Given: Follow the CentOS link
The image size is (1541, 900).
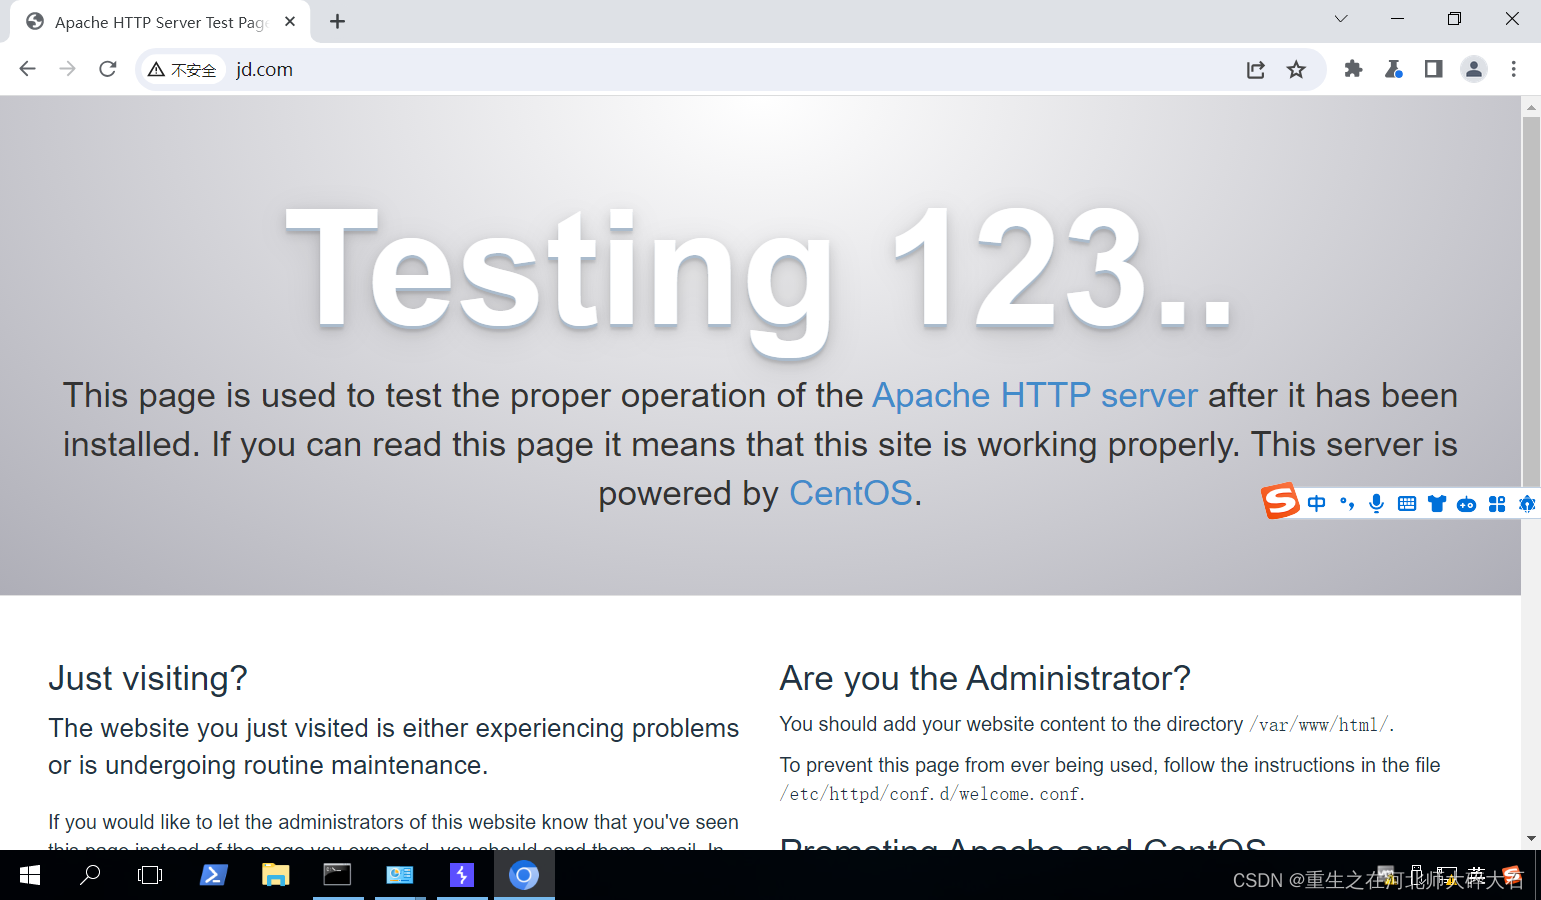Looking at the screenshot, I should point(851,494).
